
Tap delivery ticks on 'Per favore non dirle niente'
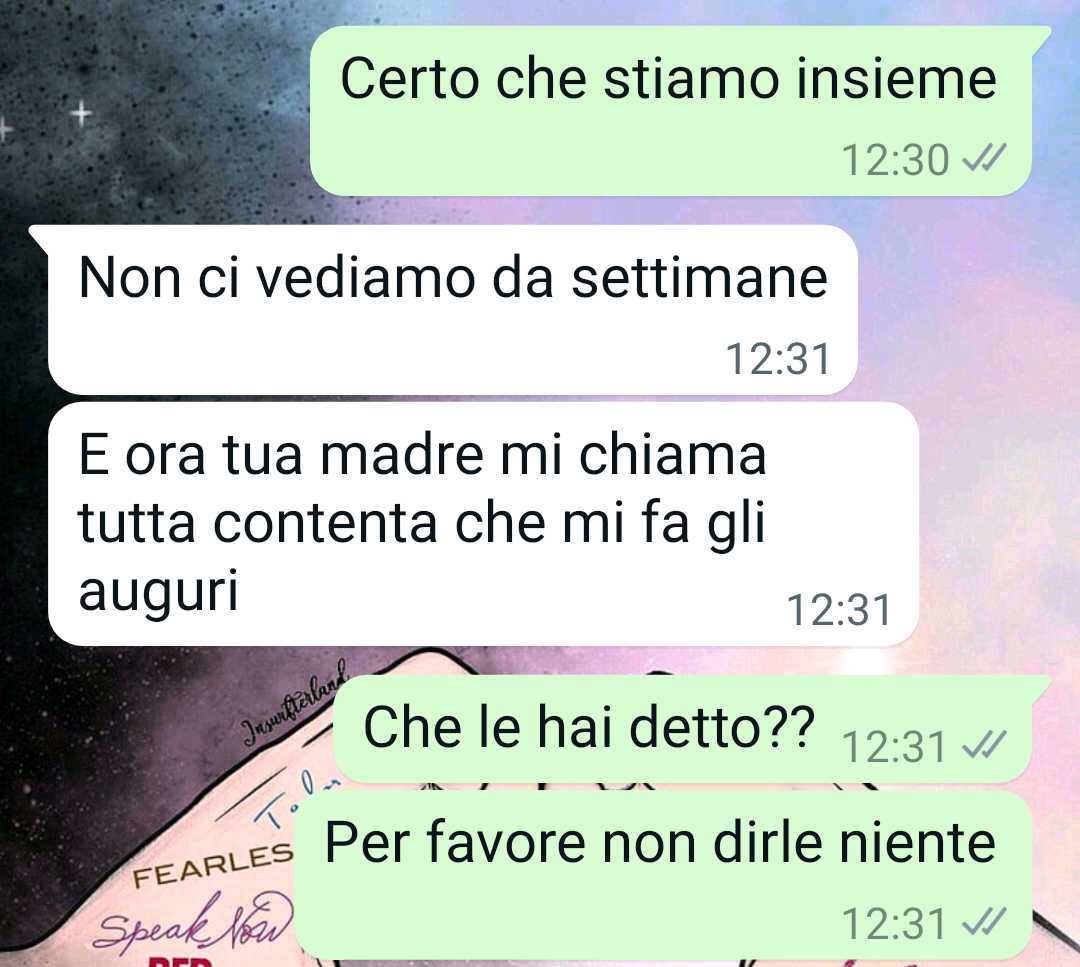coord(984,923)
